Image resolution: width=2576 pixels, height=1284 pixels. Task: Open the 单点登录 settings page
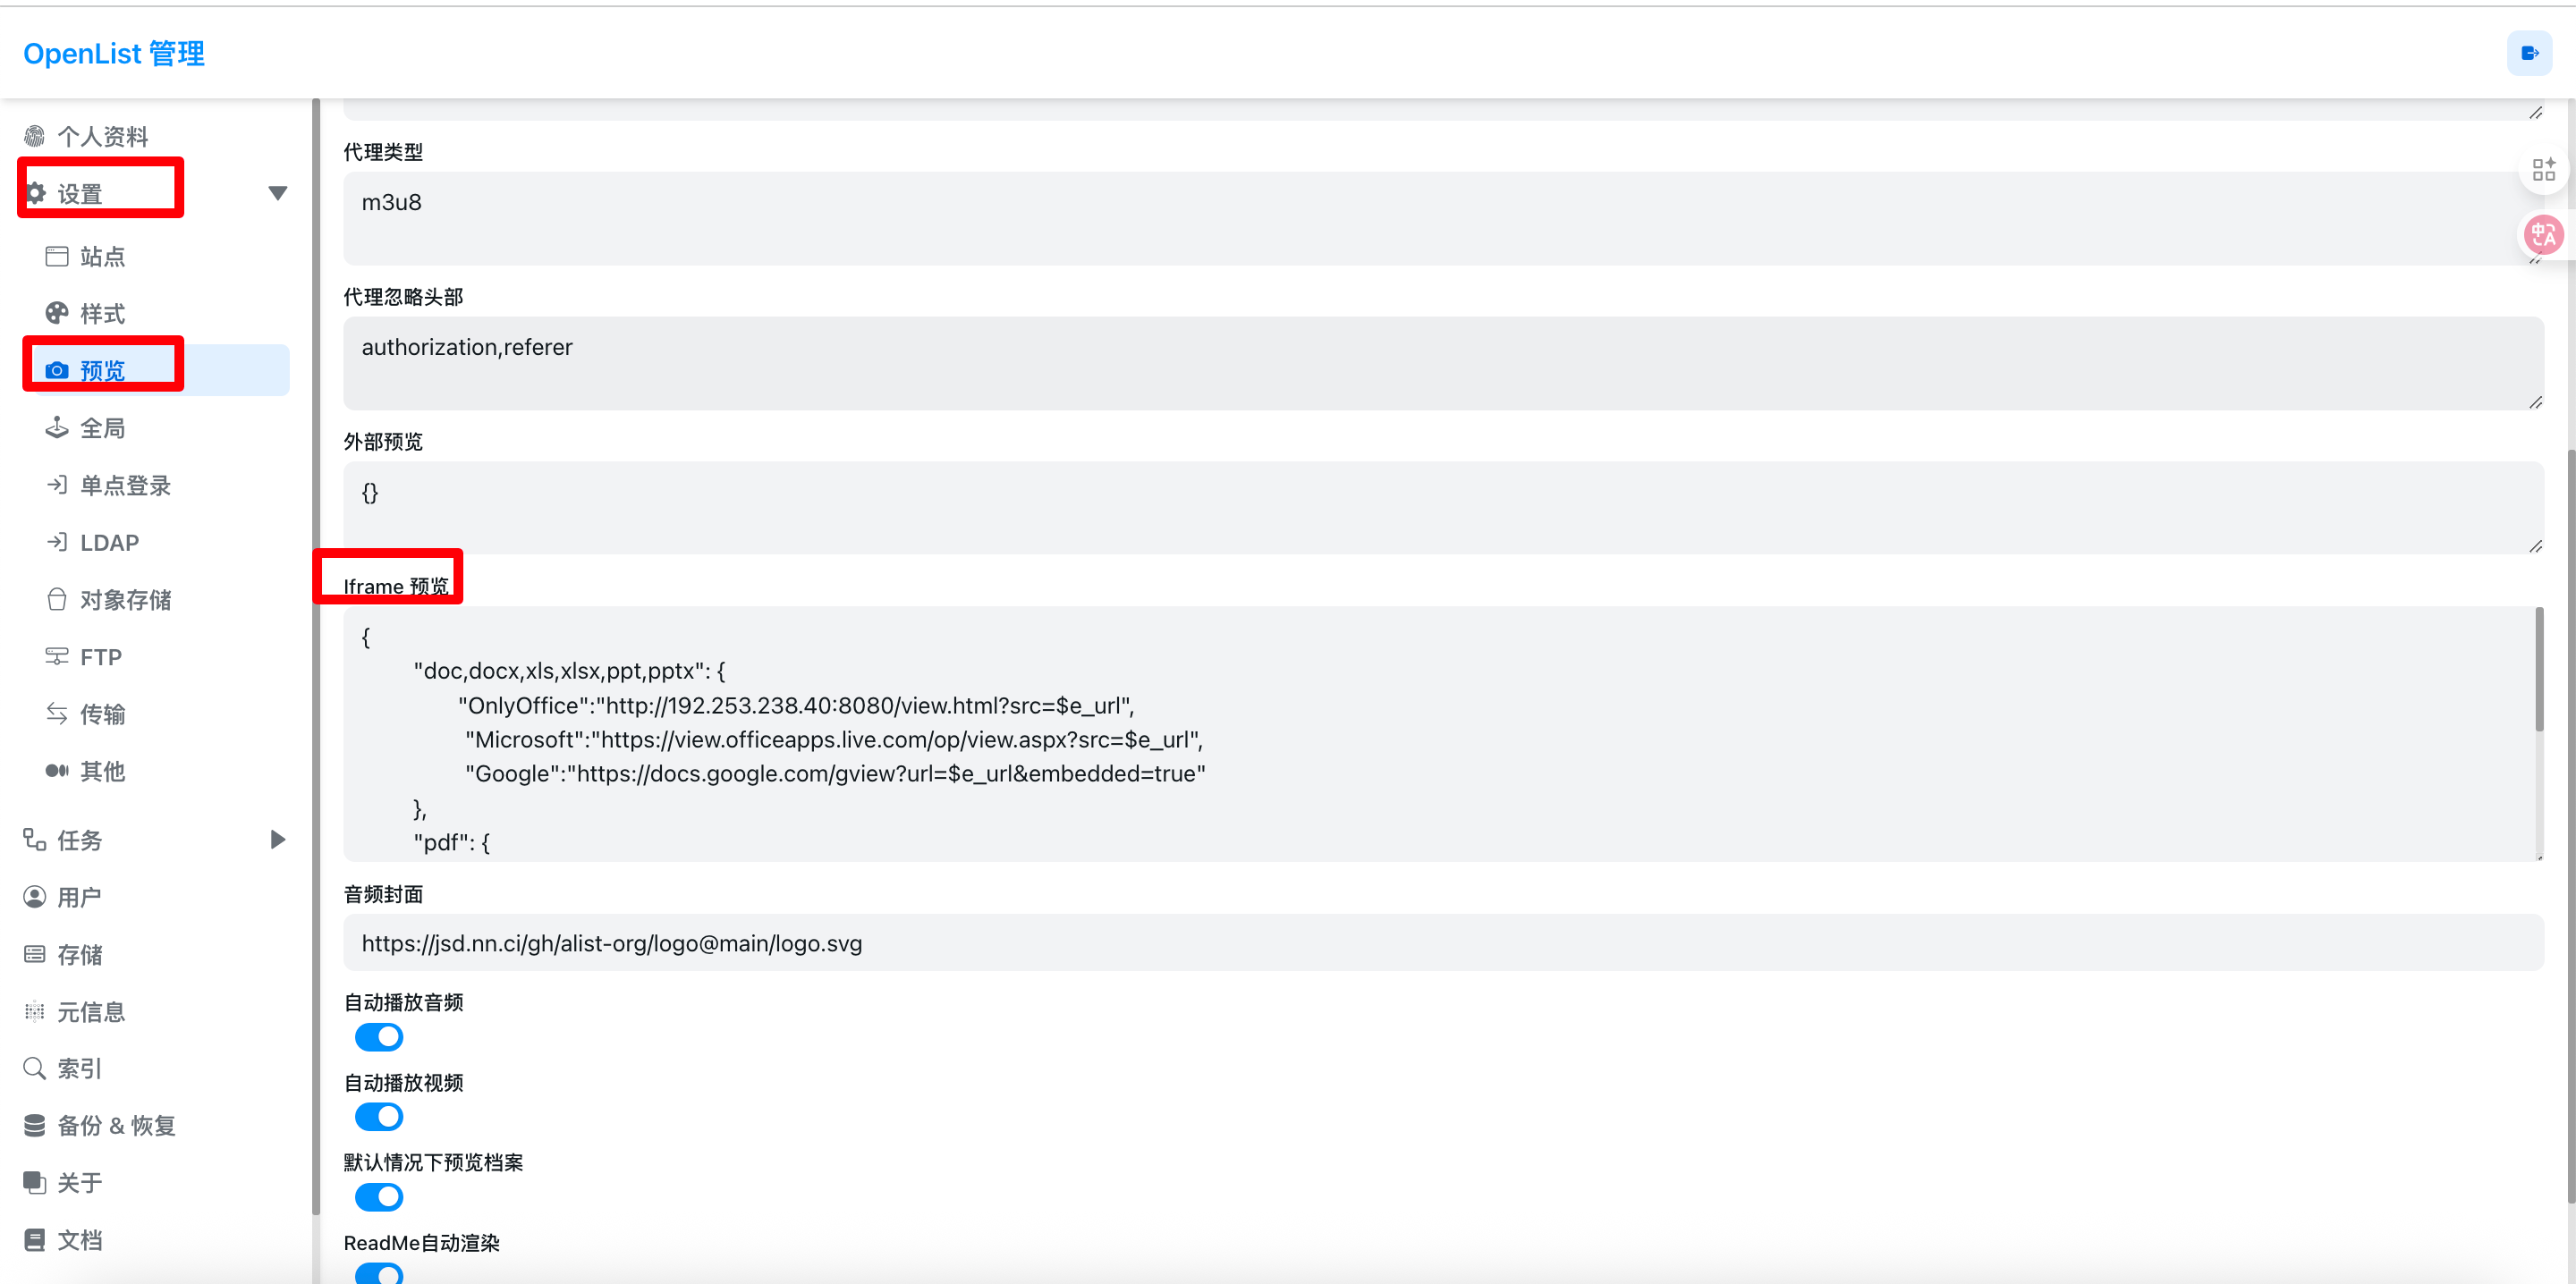[x=125, y=485]
